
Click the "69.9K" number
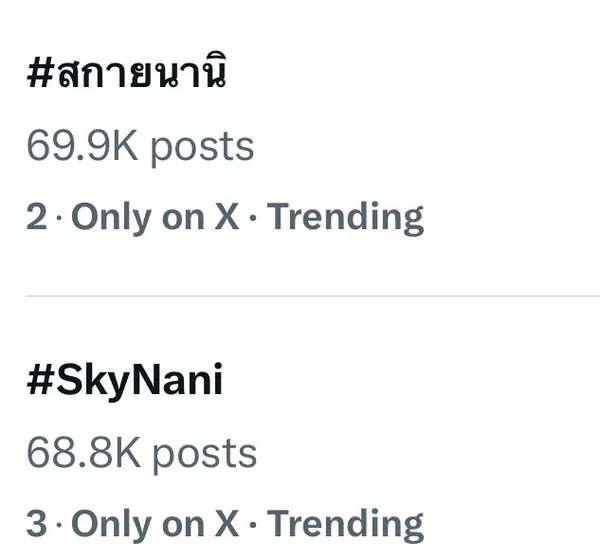pyautogui.click(x=82, y=147)
